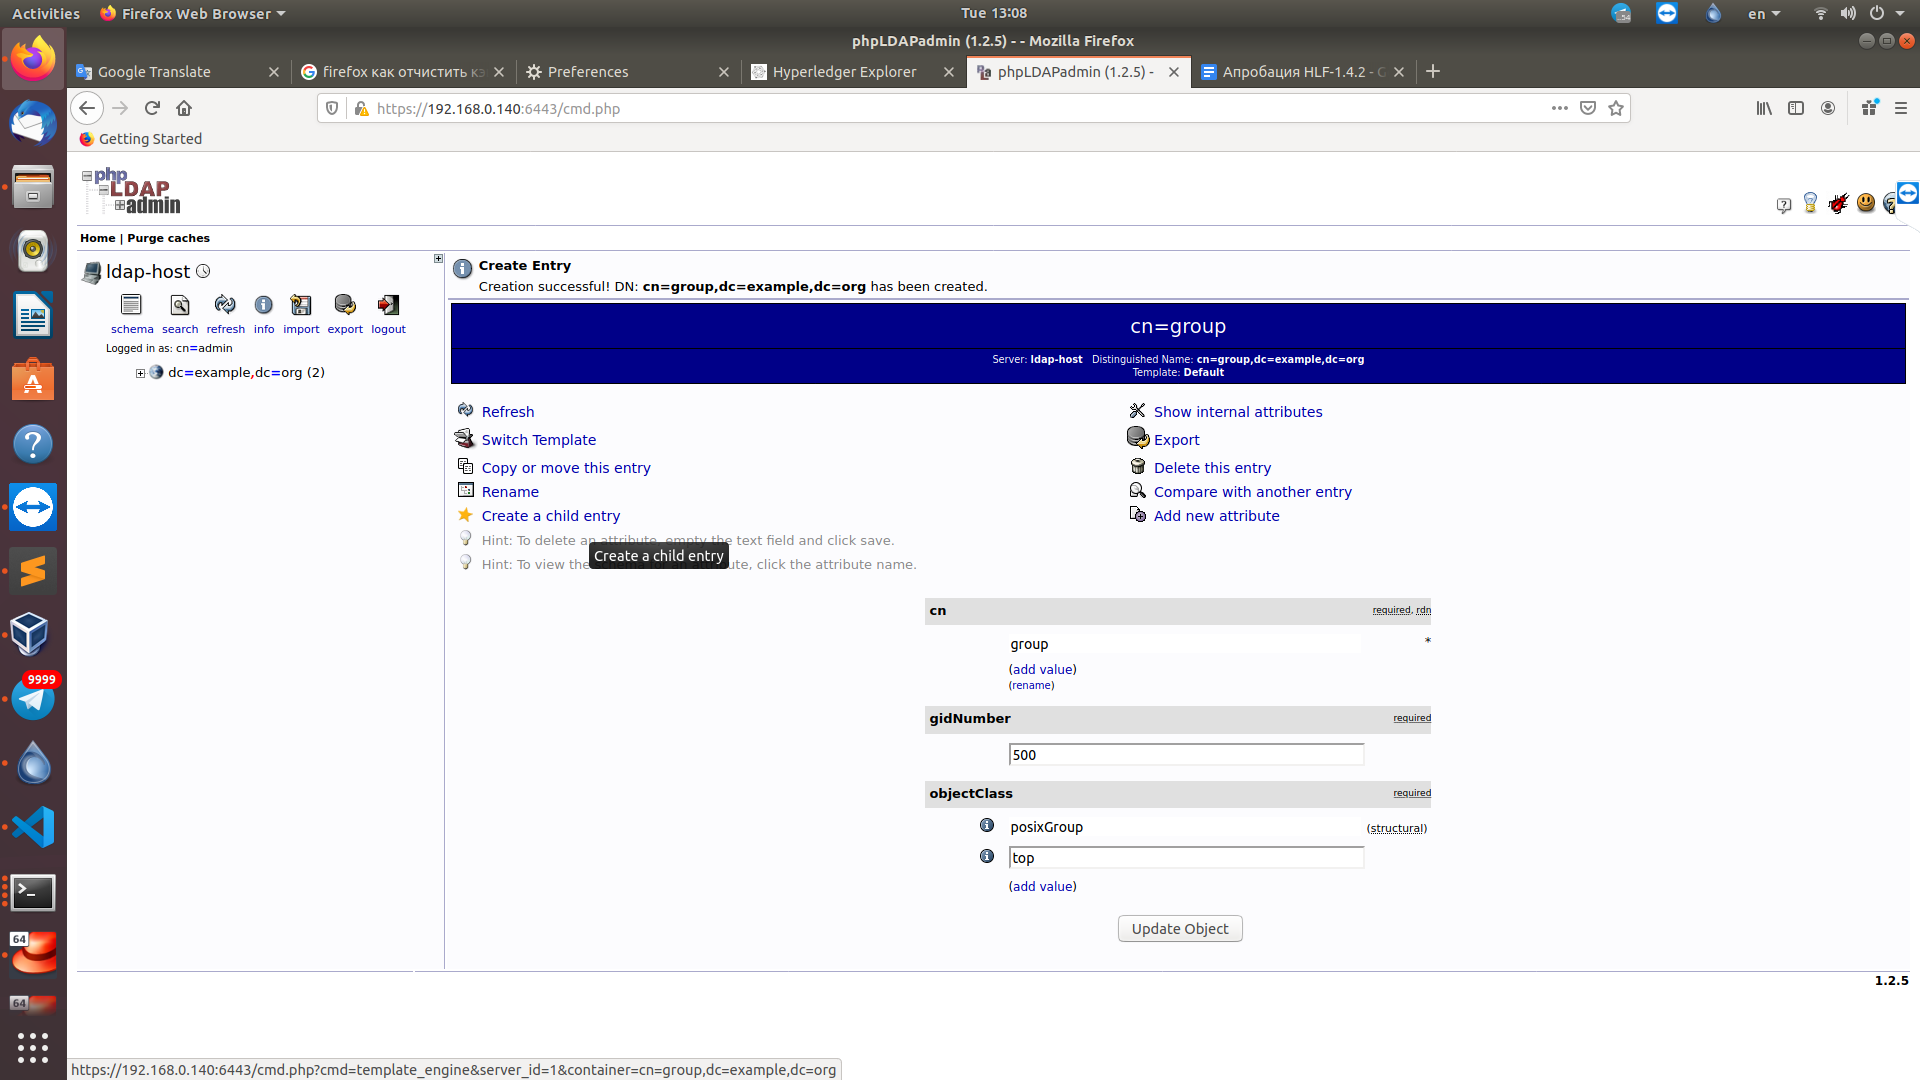This screenshot has height=1080, width=1920.
Task: Click the gidNumber input field
Action: [1186, 755]
